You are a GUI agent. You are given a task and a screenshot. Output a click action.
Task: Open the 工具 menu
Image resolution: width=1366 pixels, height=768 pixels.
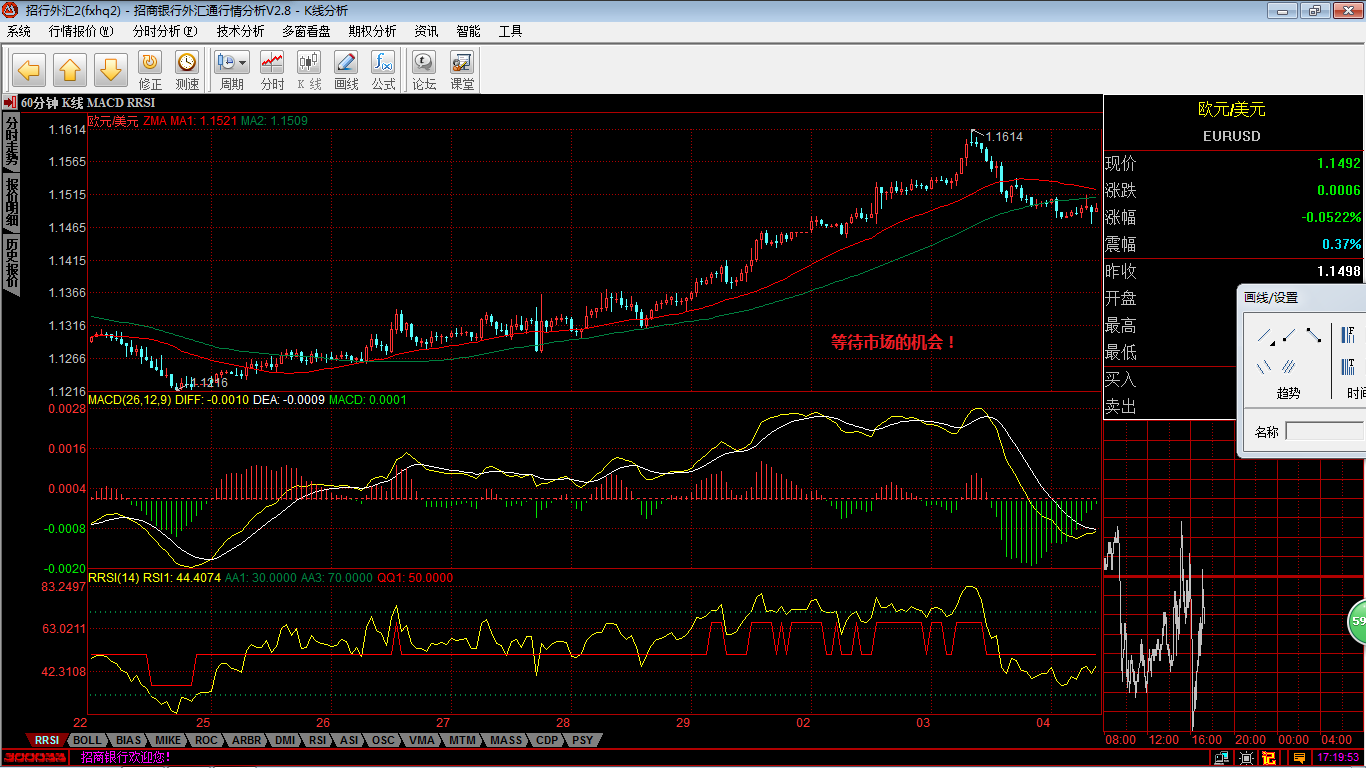coord(510,31)
